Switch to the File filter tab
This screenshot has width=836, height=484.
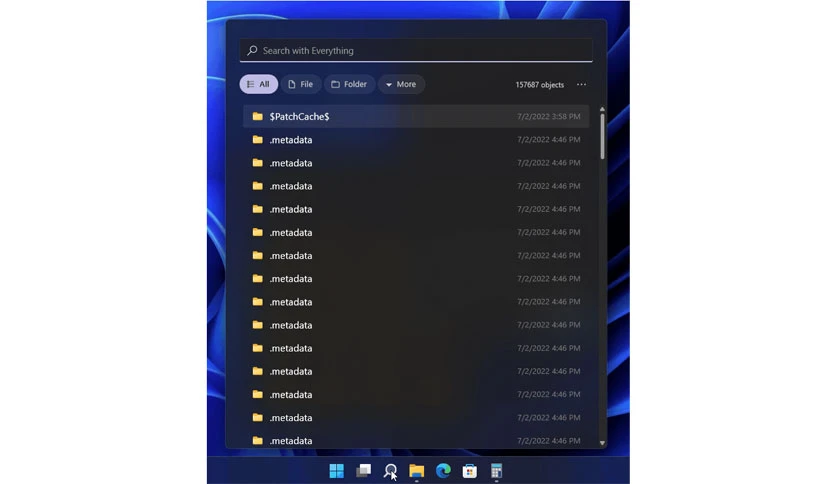pyautogui.click(x=301, y=84)
